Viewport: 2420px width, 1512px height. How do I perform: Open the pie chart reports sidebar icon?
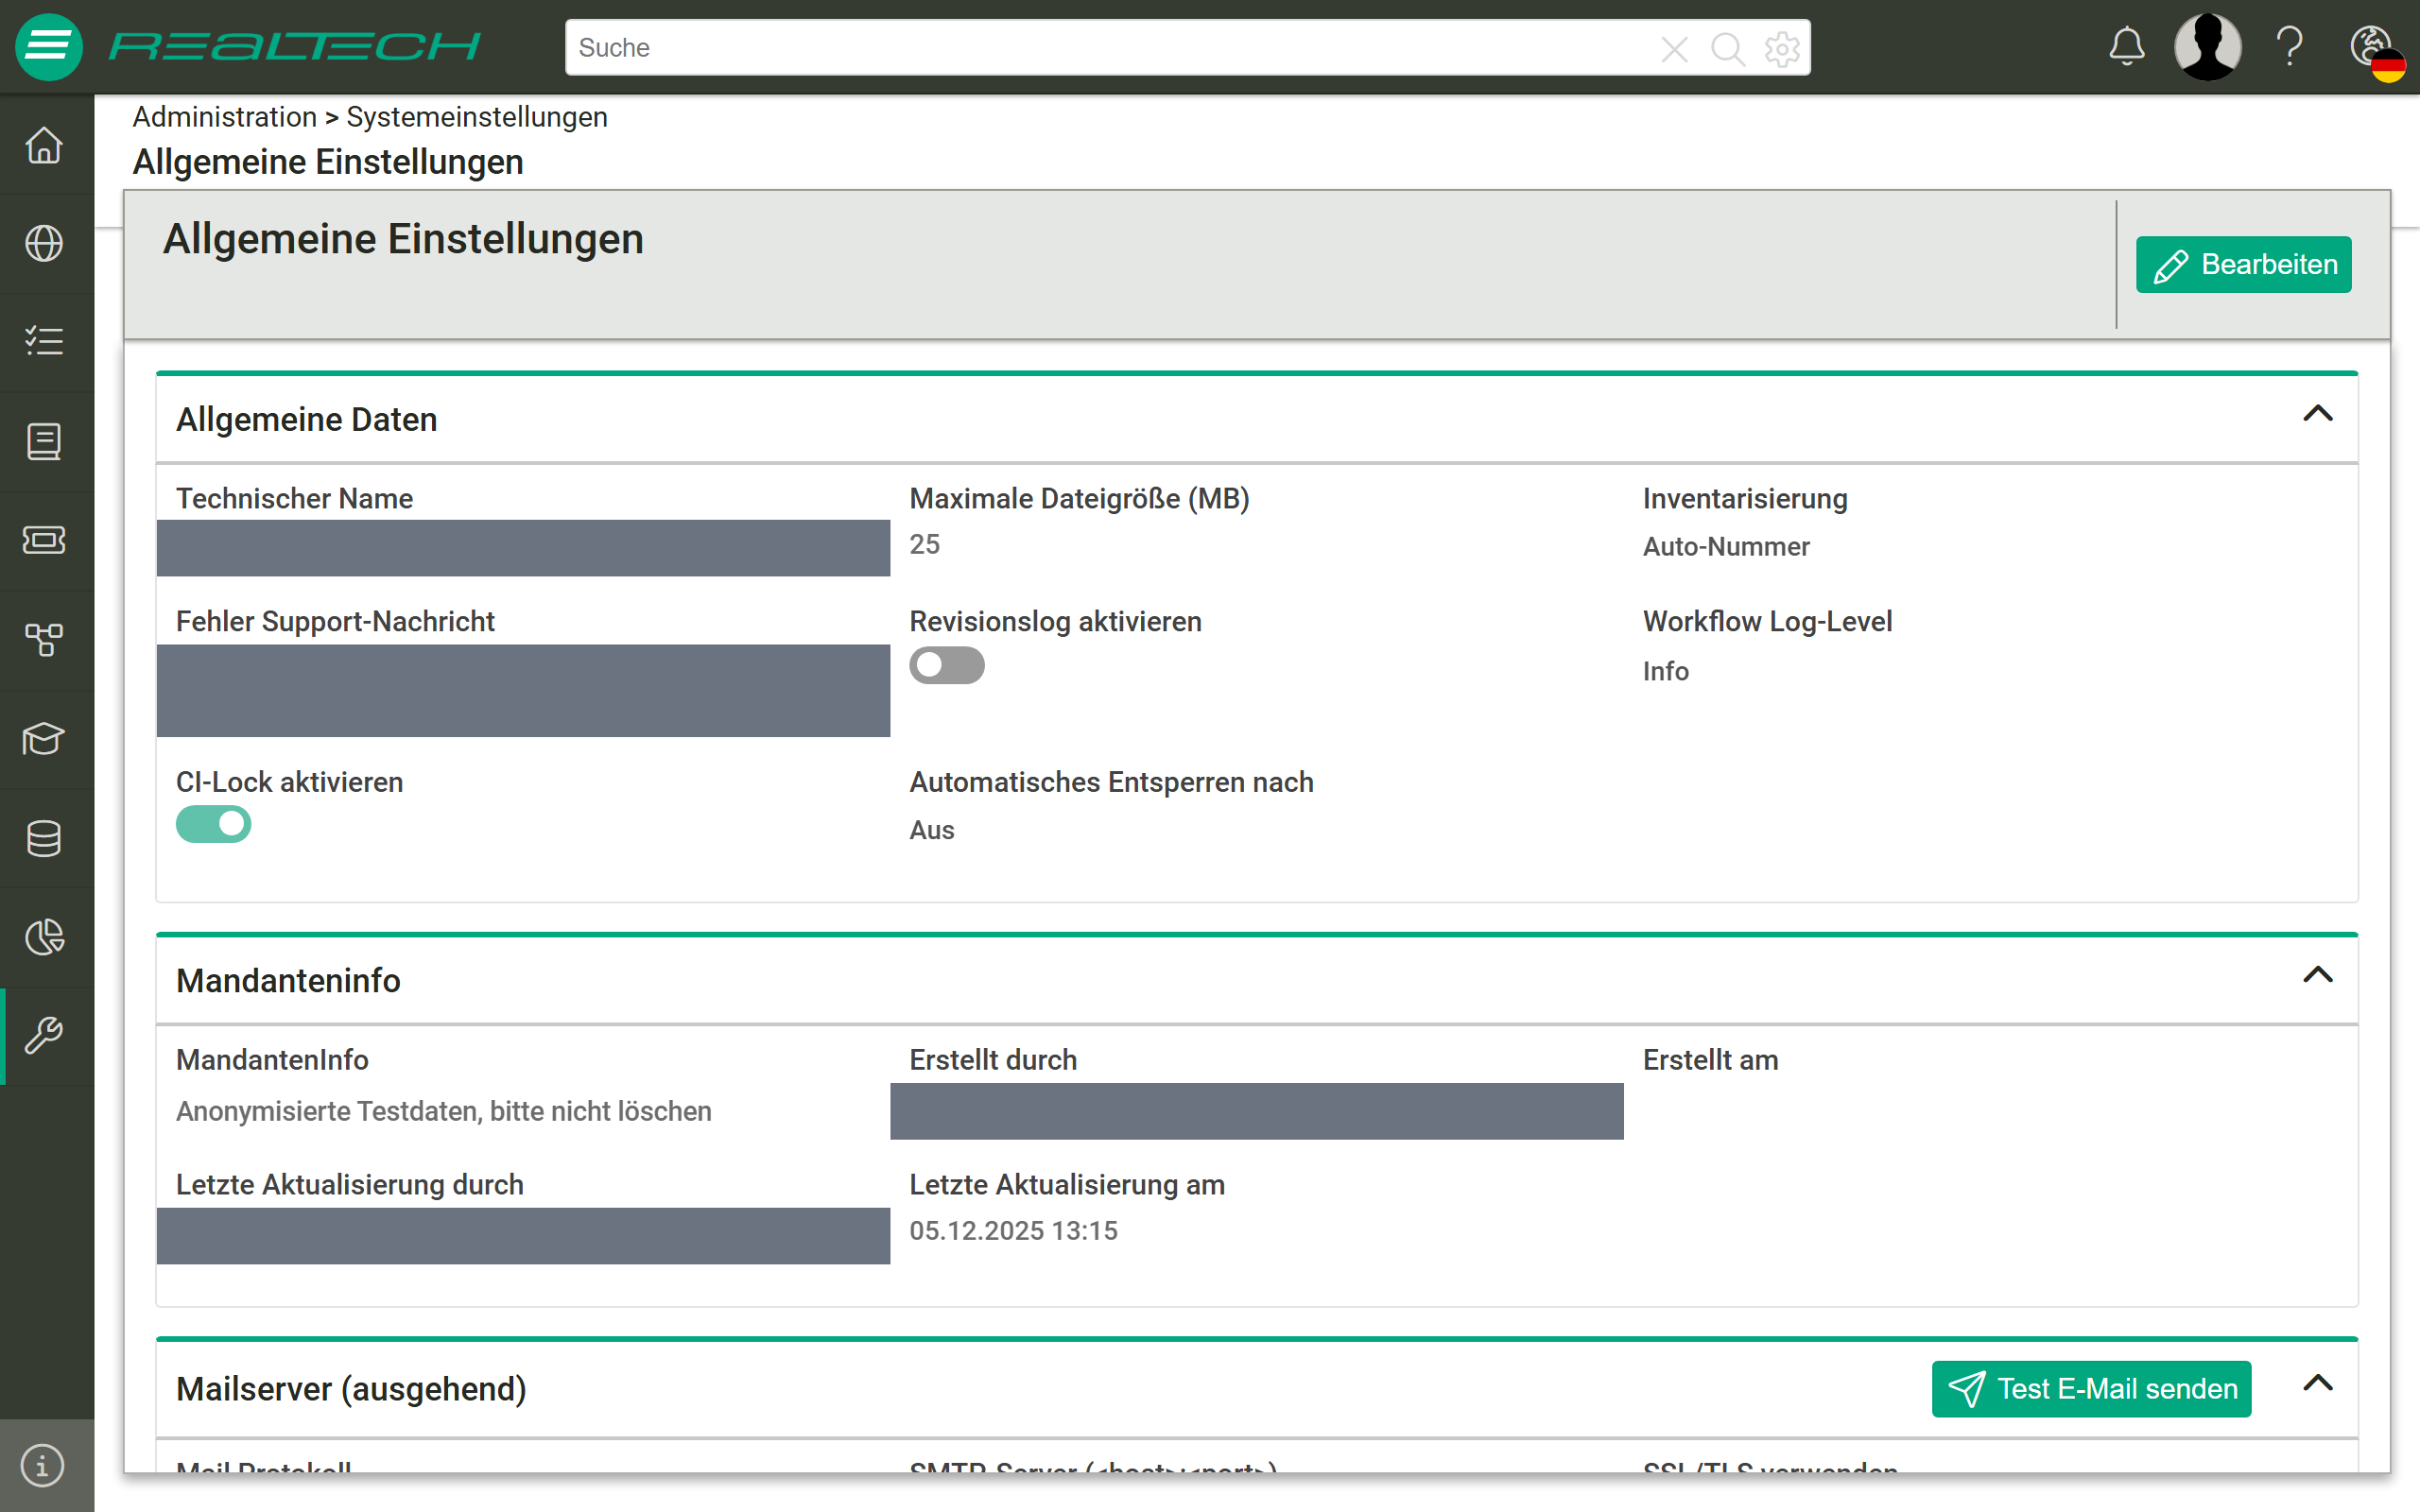(x=44, y=937)
